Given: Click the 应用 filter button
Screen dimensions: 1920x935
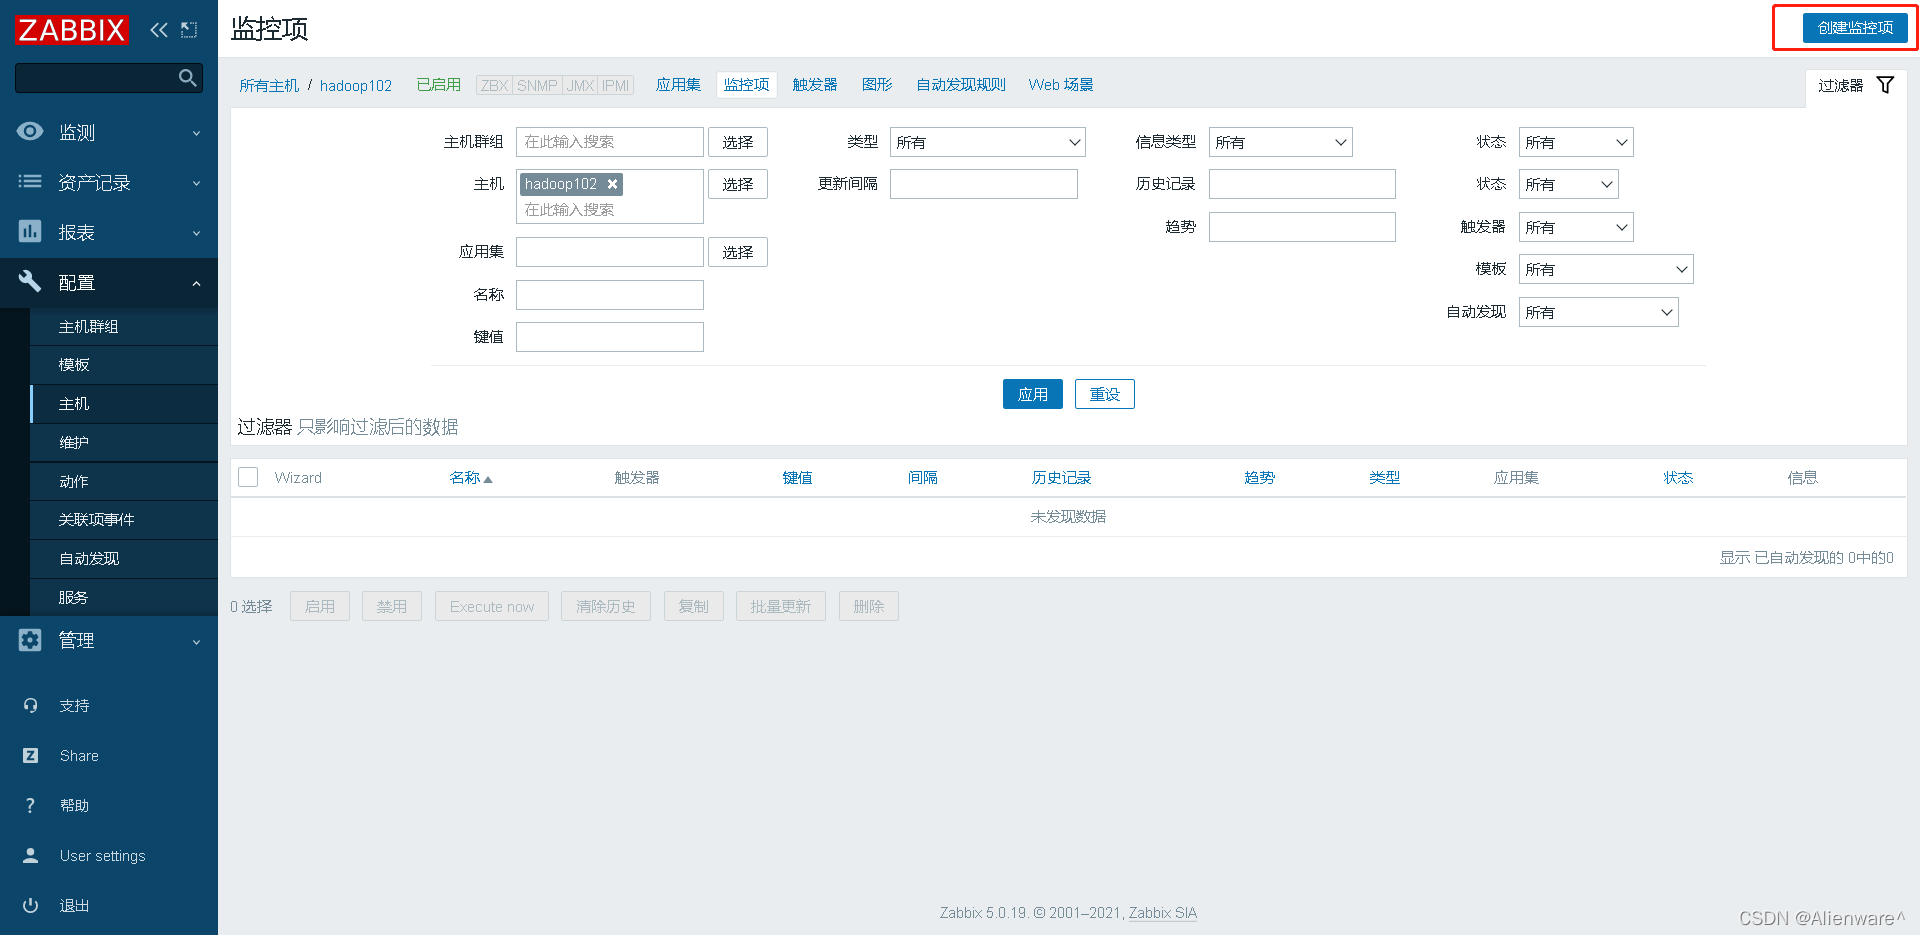Looking at the screenshot, I should pyautogui.click(x=1033, y=394).
